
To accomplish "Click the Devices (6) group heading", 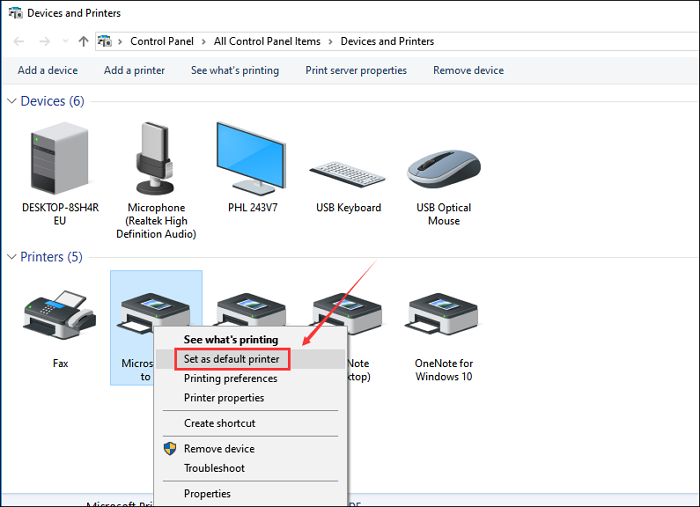I will [x=52, y=101].
